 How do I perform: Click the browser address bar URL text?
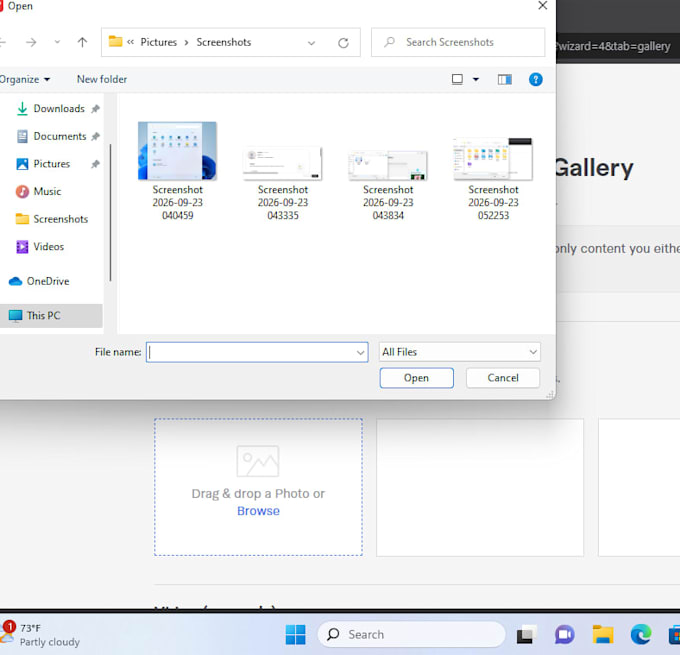tap(614, 46)
